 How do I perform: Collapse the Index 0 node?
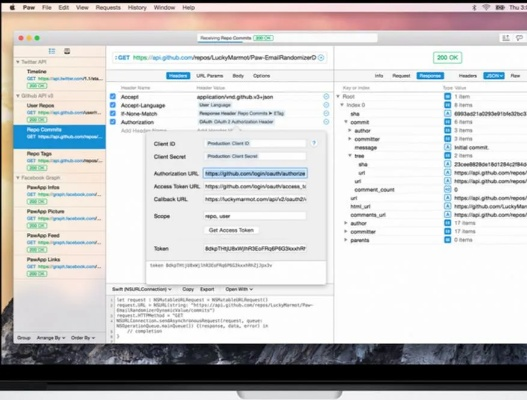pos(342,105)
